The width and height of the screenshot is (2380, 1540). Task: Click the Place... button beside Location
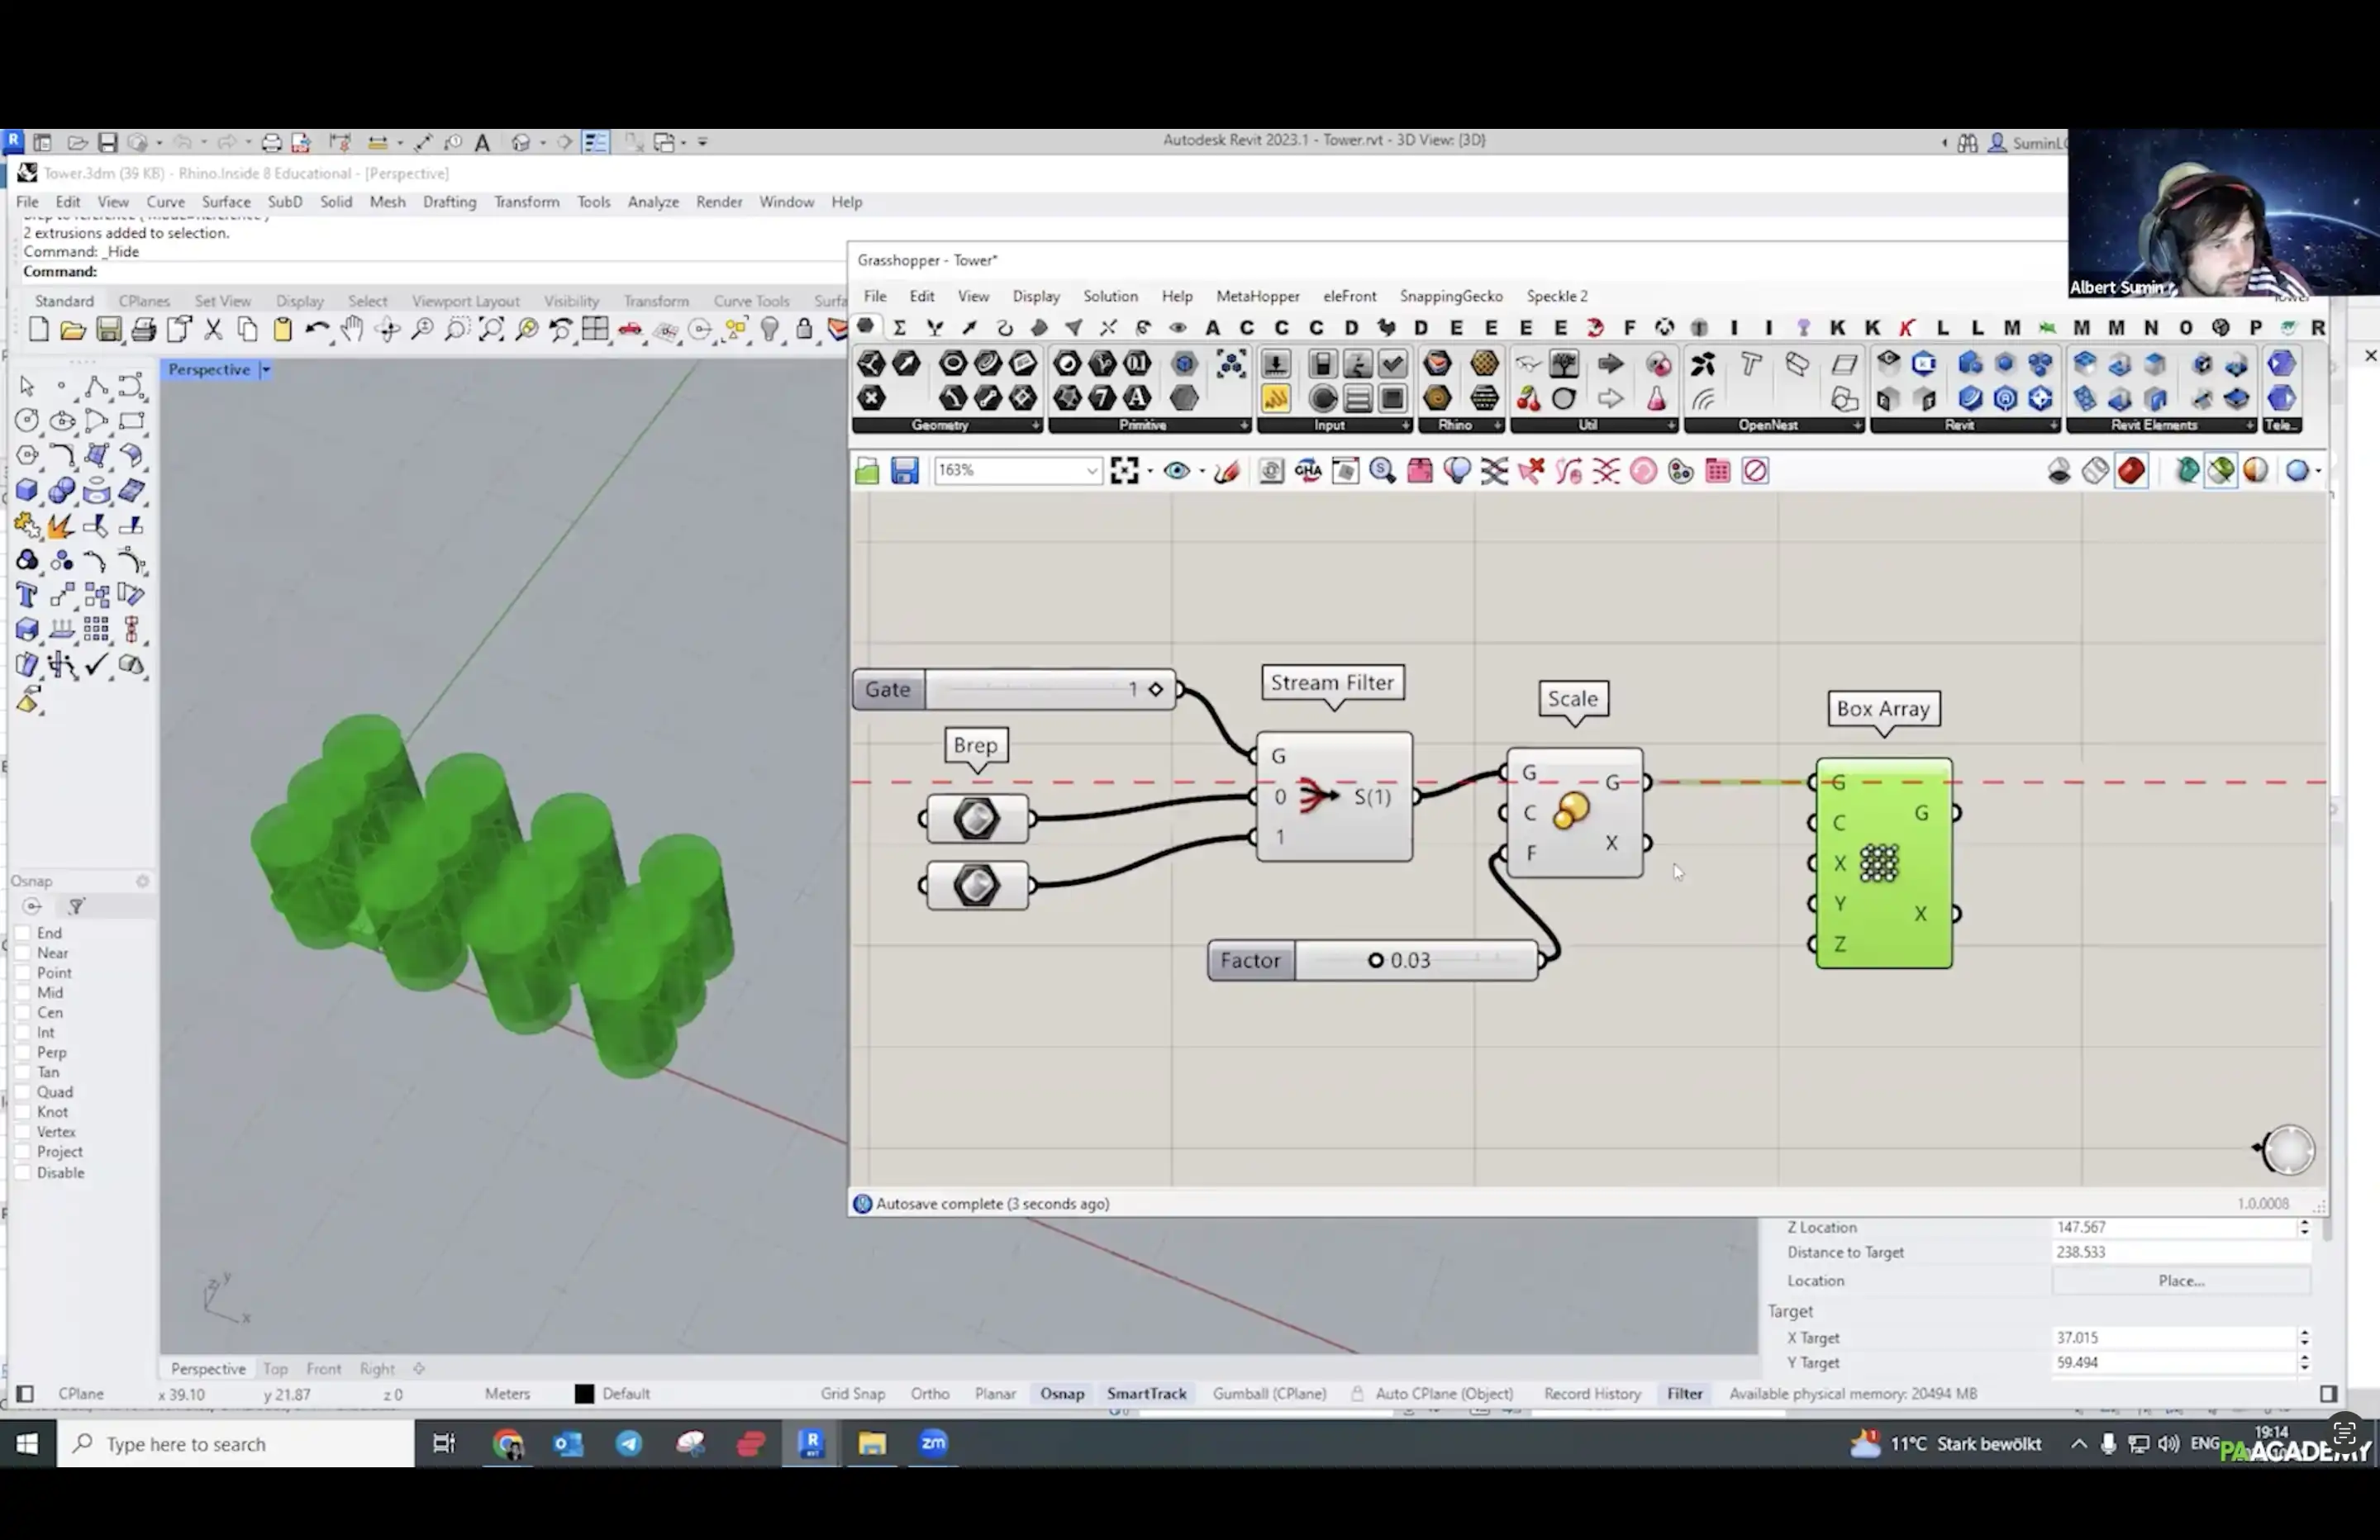point(2181,1280)
